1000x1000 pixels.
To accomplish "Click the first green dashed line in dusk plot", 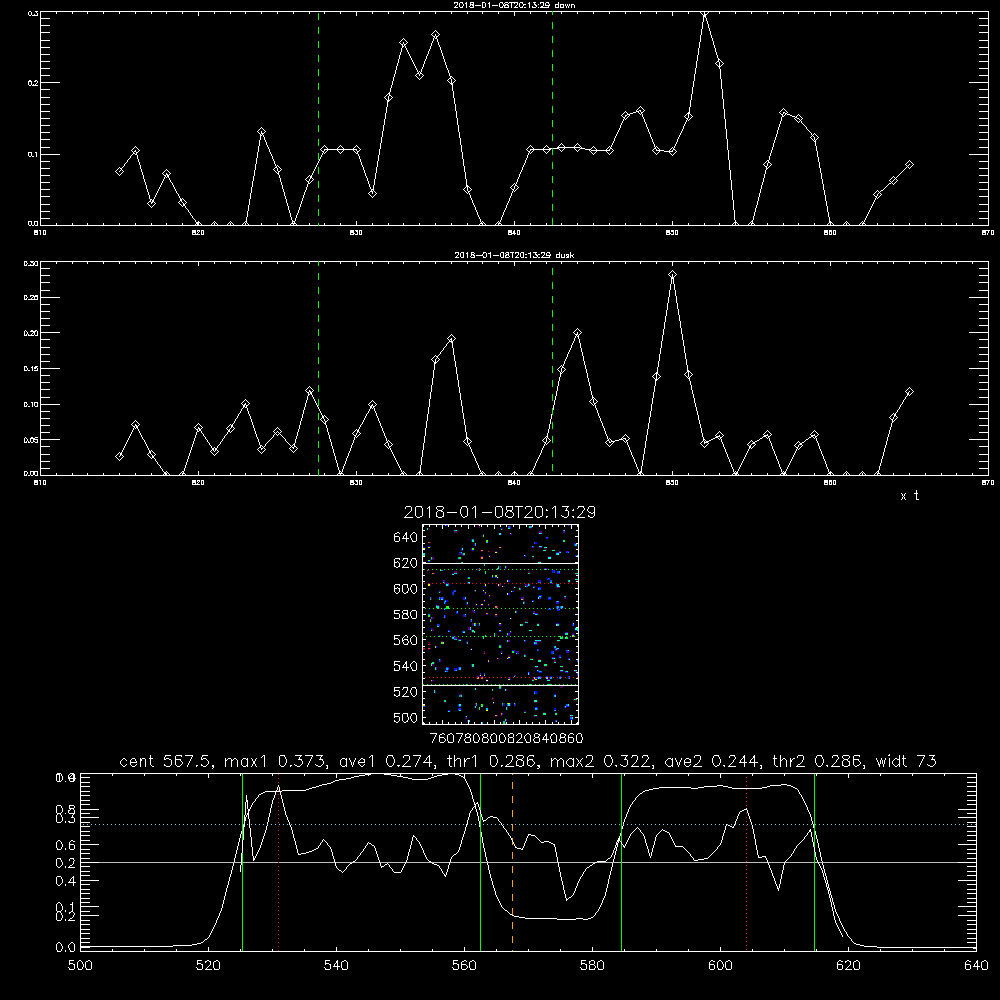I will tap(318, 368).
